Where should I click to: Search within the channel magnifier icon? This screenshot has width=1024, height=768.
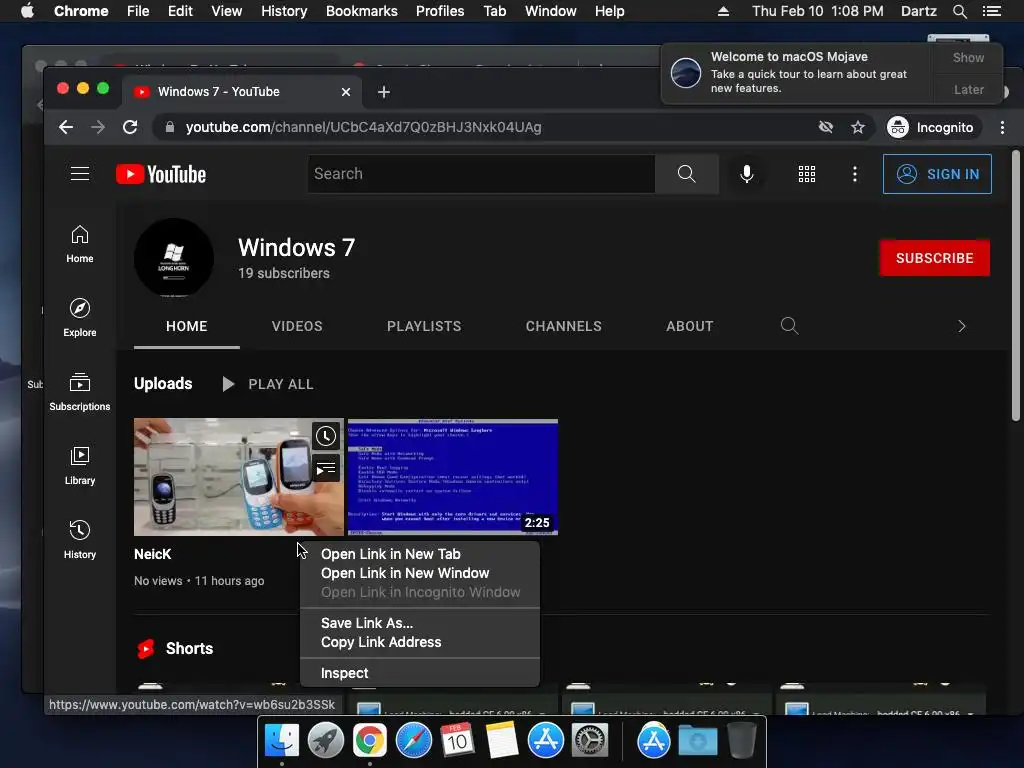pyautogui.click(x=789, y=325)
